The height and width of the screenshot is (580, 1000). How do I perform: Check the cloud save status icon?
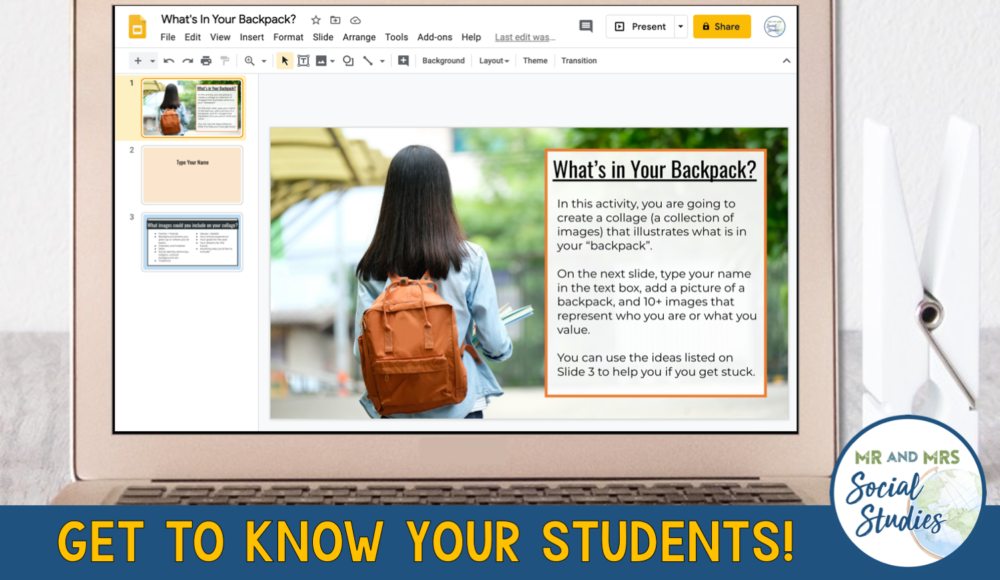(355, 20)
